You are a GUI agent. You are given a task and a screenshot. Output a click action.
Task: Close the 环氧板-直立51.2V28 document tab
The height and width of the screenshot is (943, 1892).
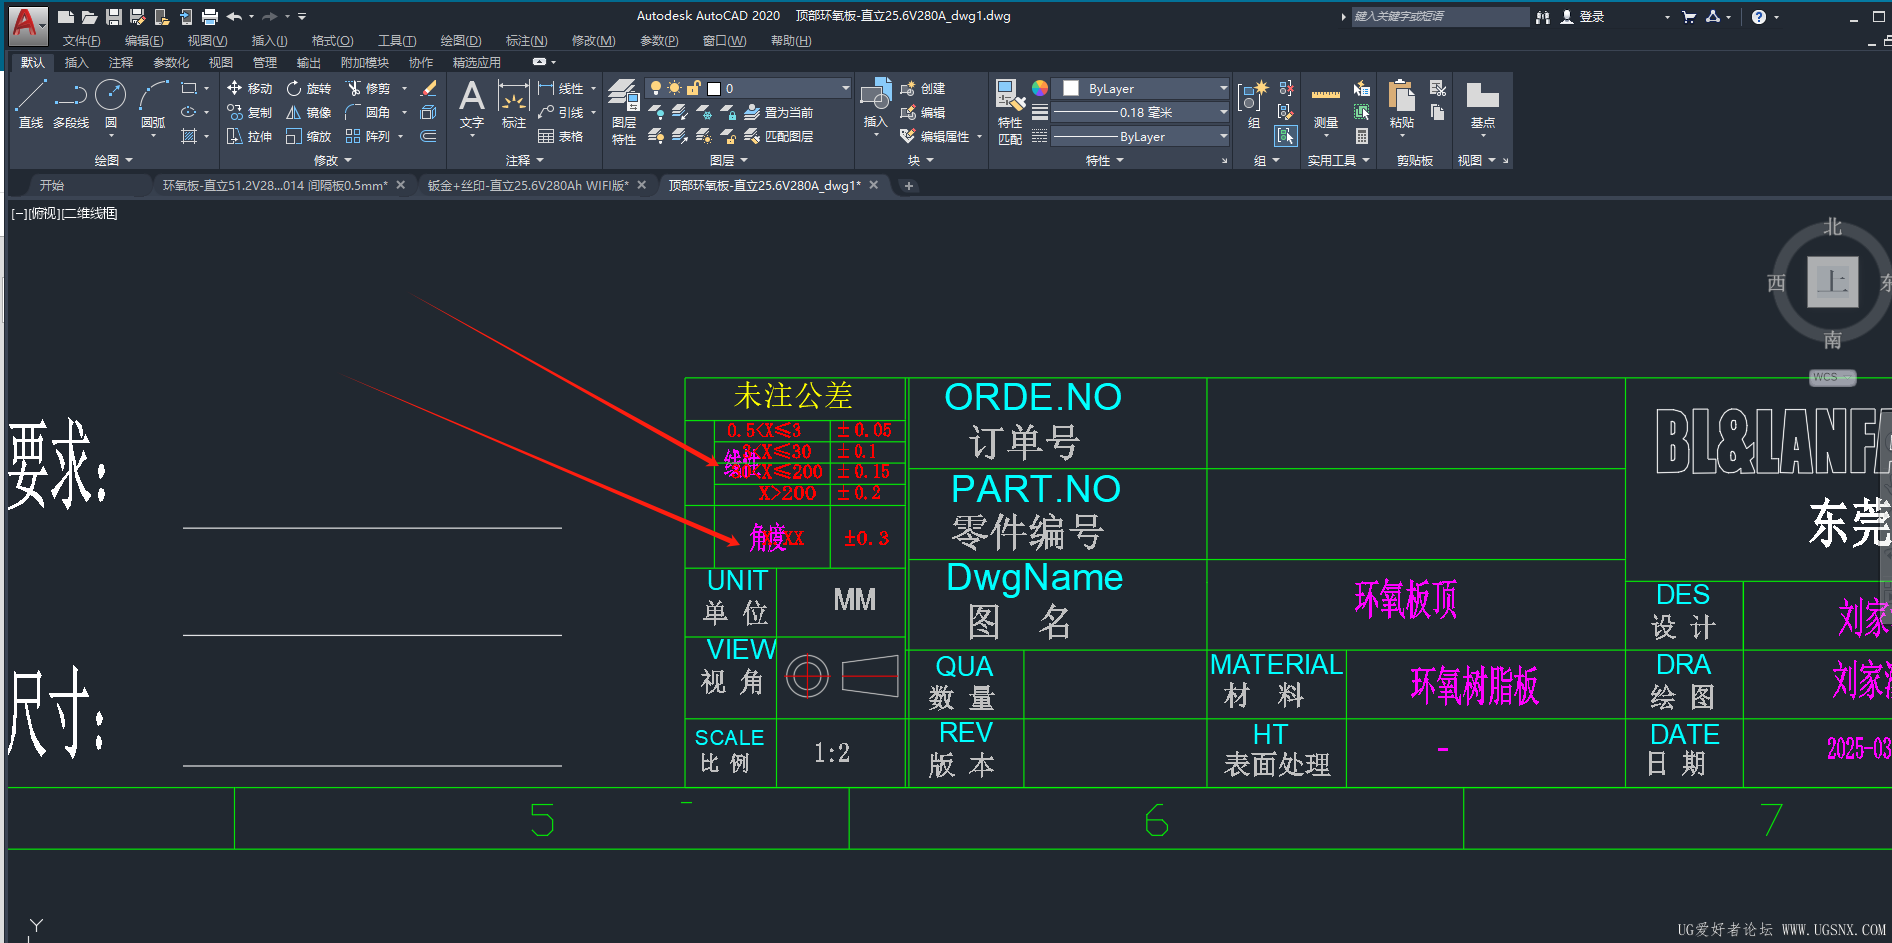tap(401, 185)
